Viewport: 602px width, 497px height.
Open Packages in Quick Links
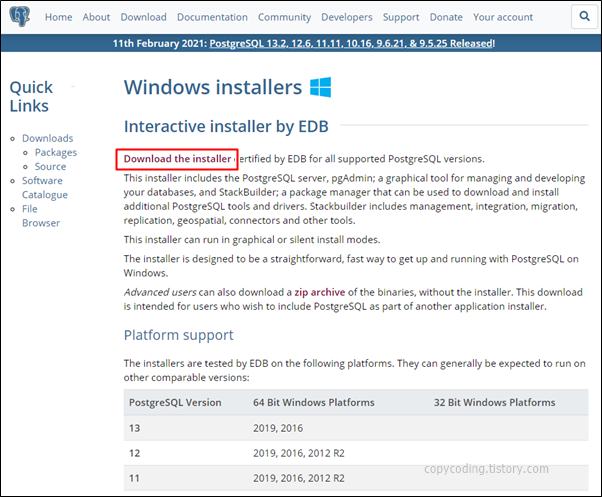(56, 153)
